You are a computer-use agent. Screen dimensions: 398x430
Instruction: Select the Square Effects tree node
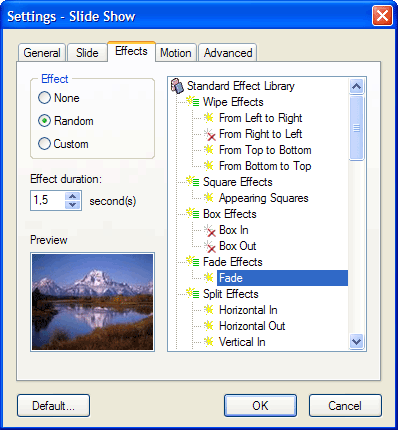point(238,182)
